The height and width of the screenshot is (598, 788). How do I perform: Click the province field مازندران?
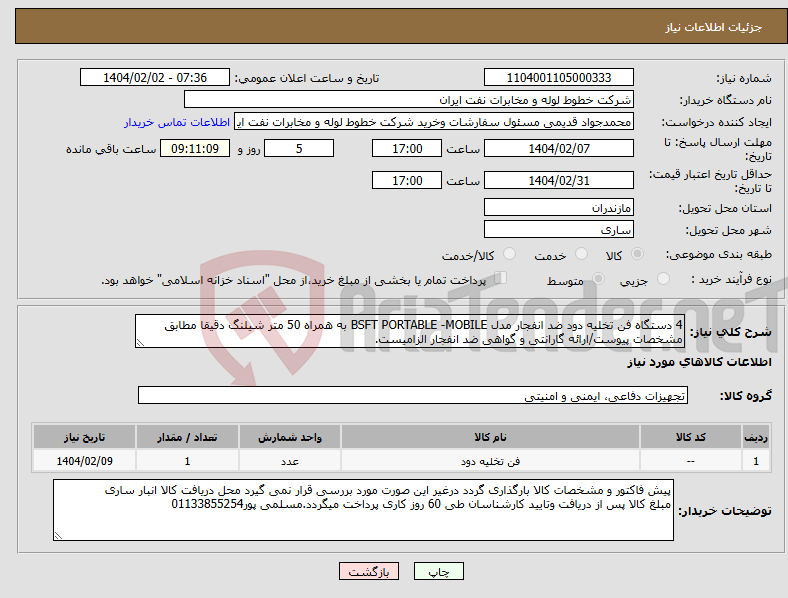(559, 207)
